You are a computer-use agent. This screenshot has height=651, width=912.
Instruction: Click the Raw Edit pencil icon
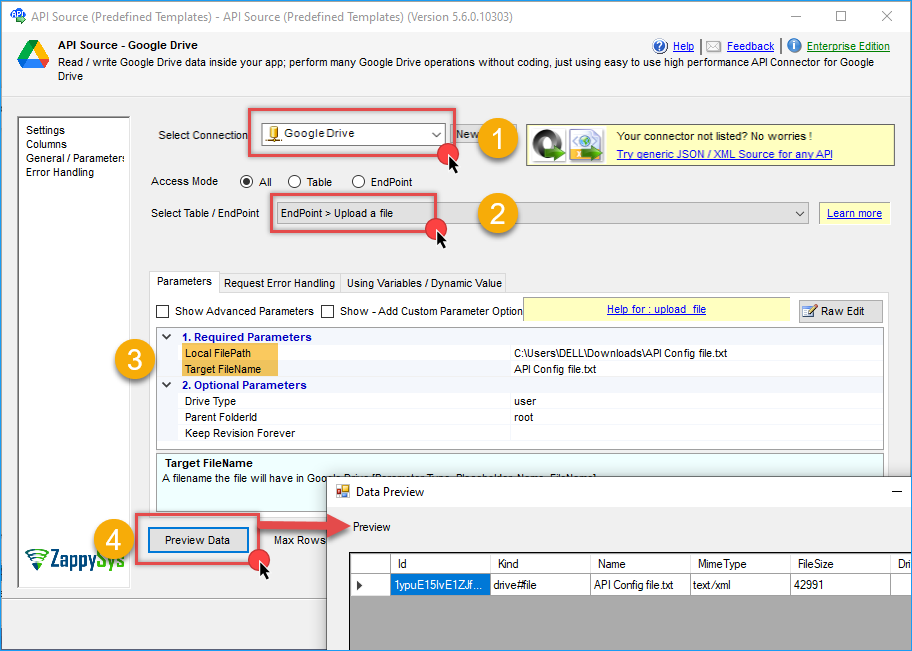pos(810,311)
